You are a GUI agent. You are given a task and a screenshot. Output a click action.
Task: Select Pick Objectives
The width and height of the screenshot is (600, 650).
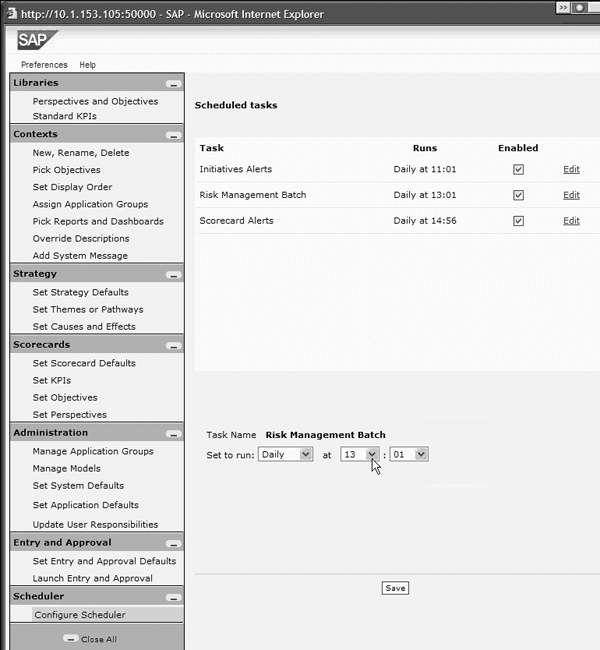click(66, 170)
